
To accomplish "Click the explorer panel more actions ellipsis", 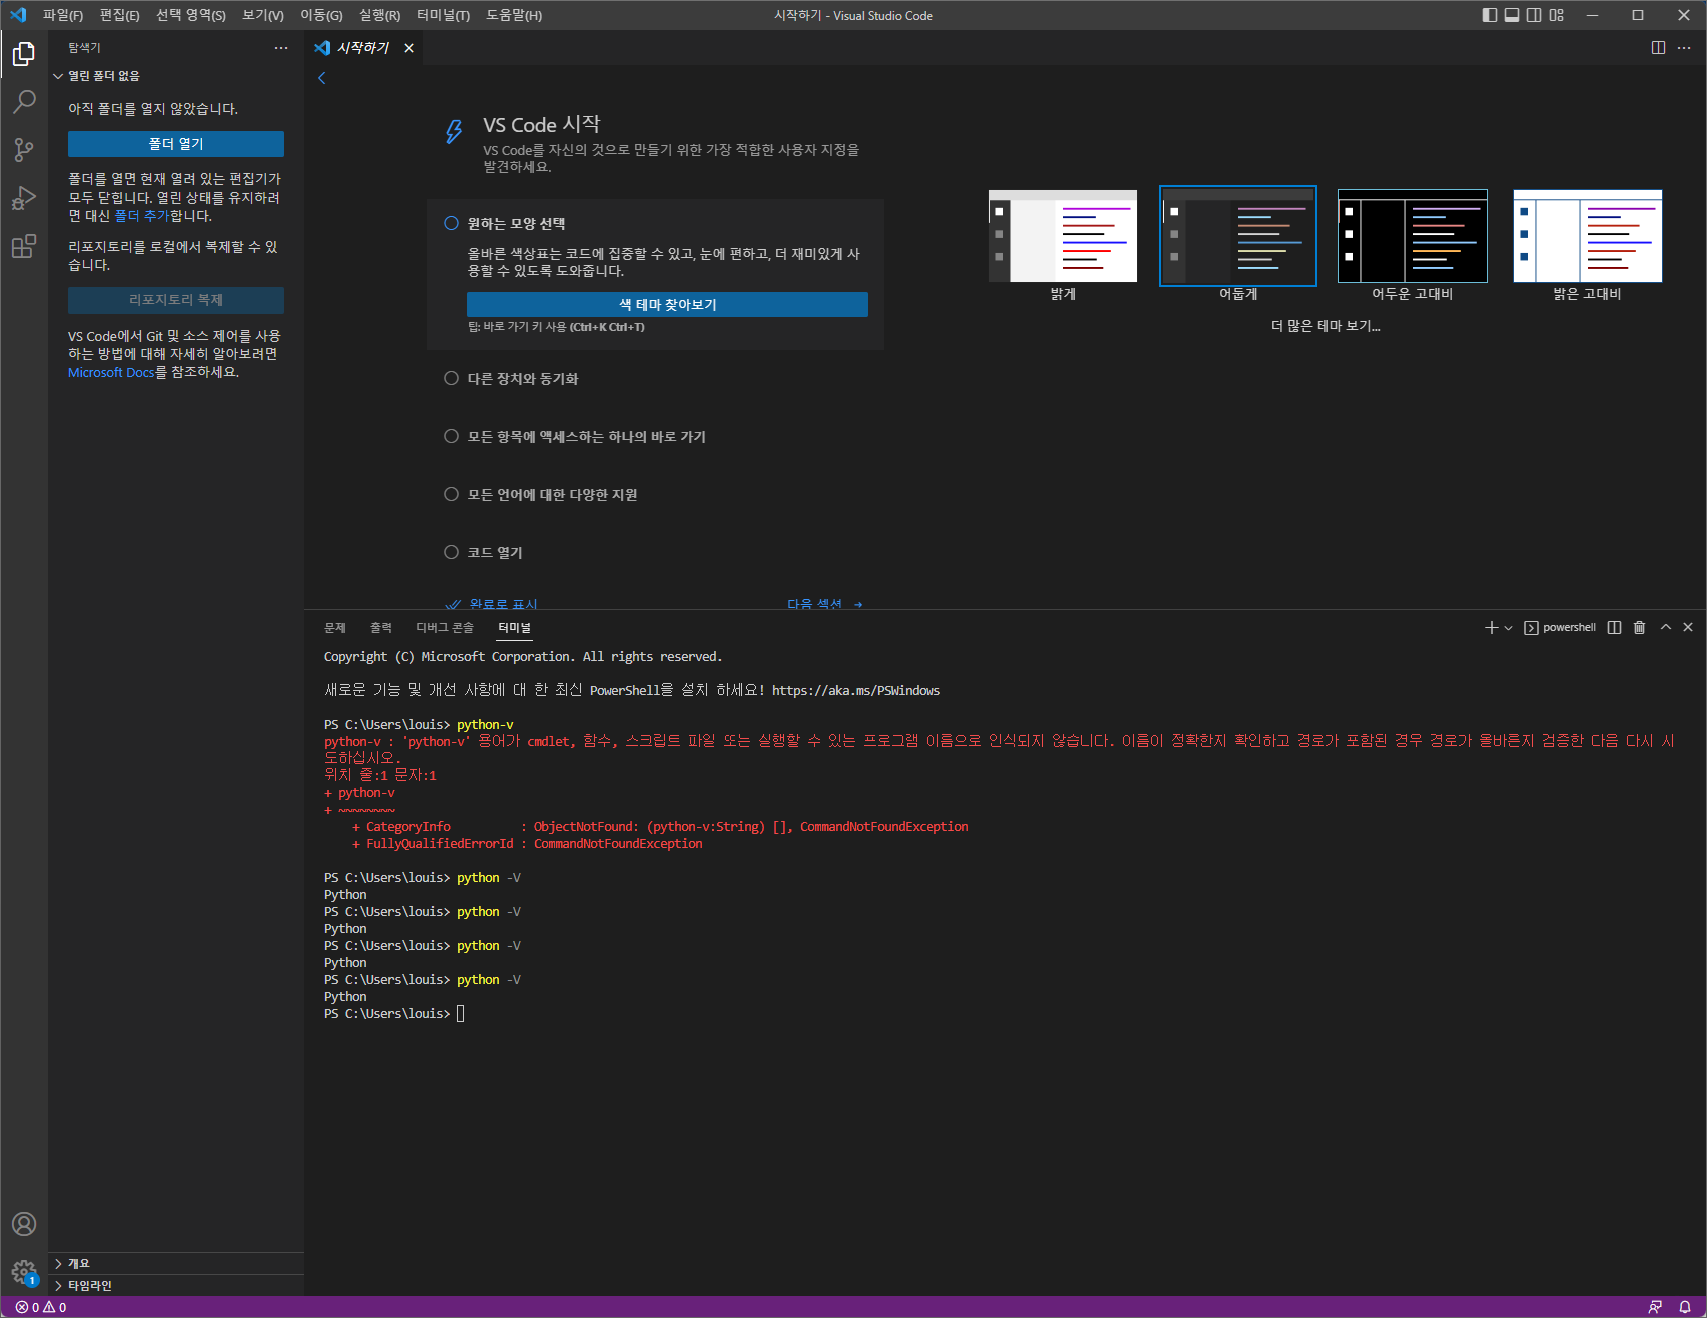I will coord(281,48).
